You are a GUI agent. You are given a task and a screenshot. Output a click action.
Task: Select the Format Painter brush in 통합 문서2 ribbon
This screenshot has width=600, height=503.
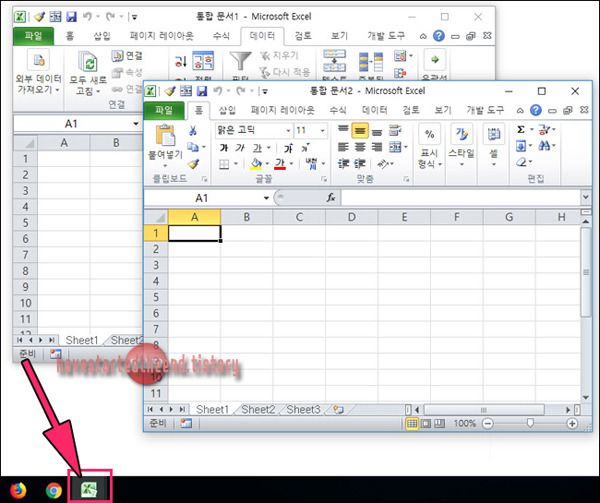click(193, 164)
